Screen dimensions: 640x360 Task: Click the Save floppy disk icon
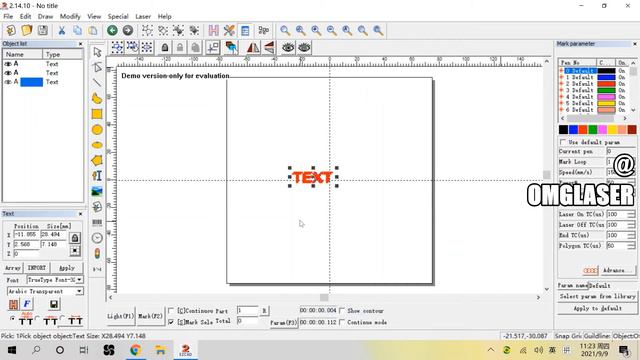tap(42, 30)
